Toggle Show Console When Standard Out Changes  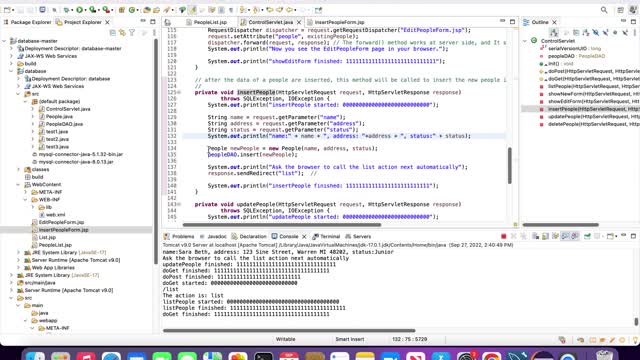[x=565, y=236]
